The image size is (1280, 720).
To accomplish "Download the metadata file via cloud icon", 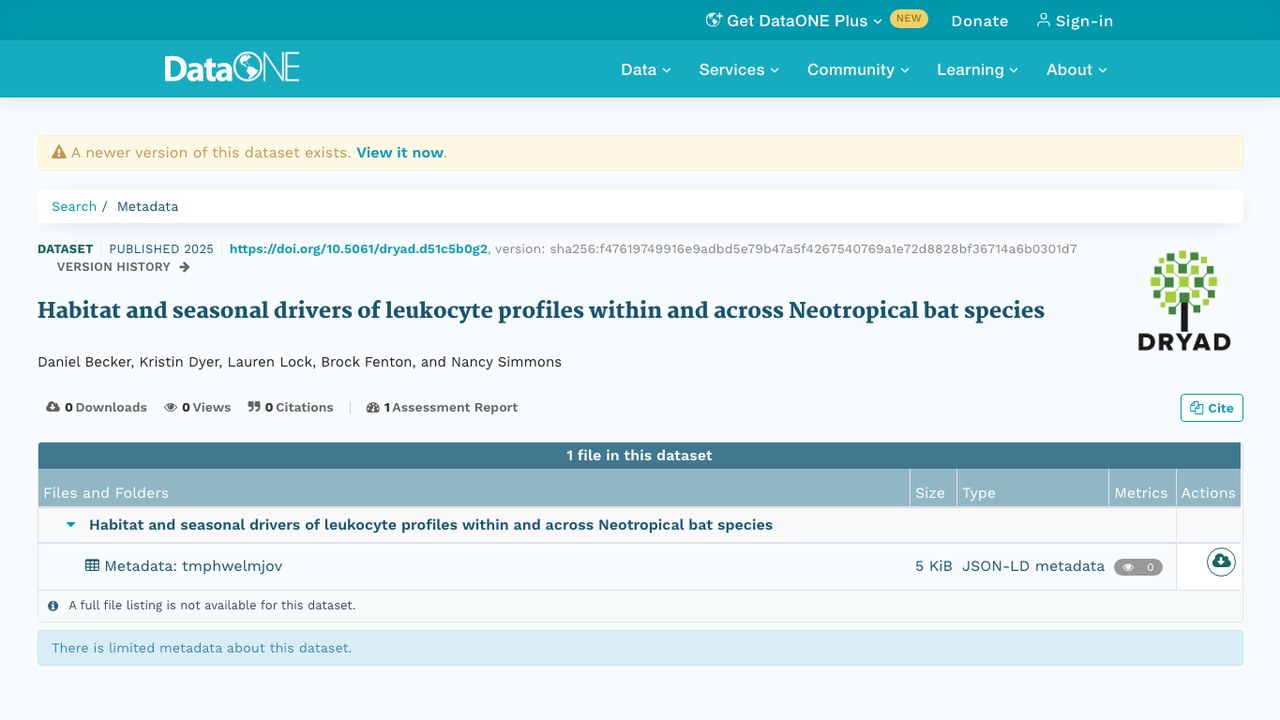I will [x=1220, y=561].
